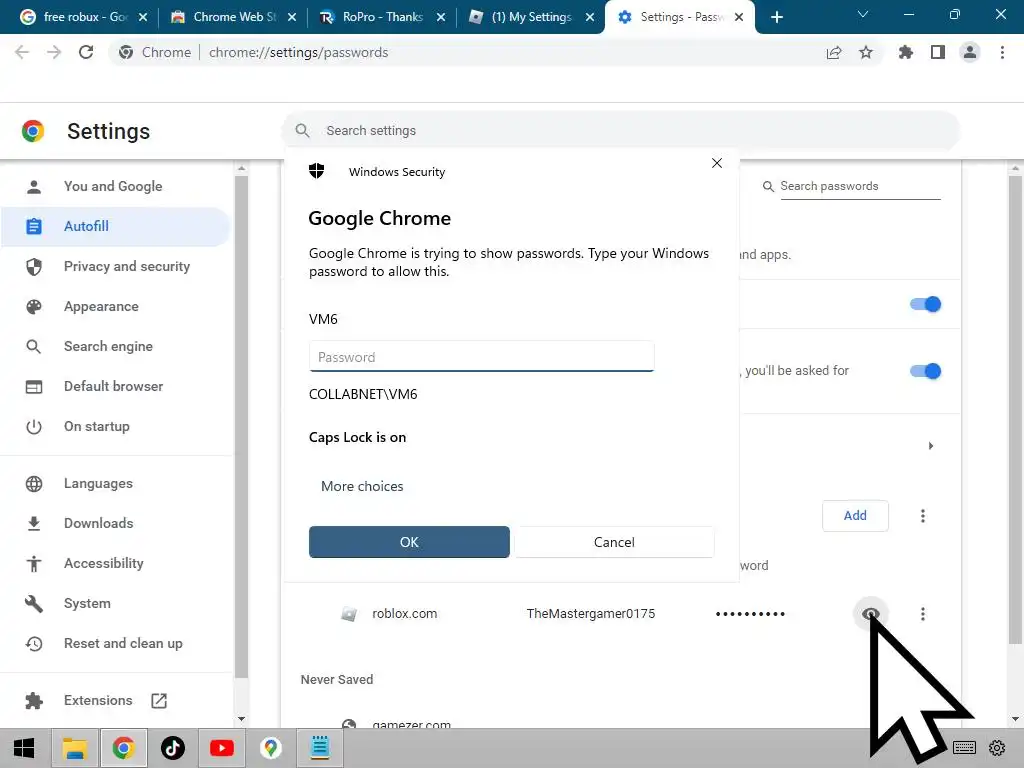Open Downloads settings

[x=116, y=523]
